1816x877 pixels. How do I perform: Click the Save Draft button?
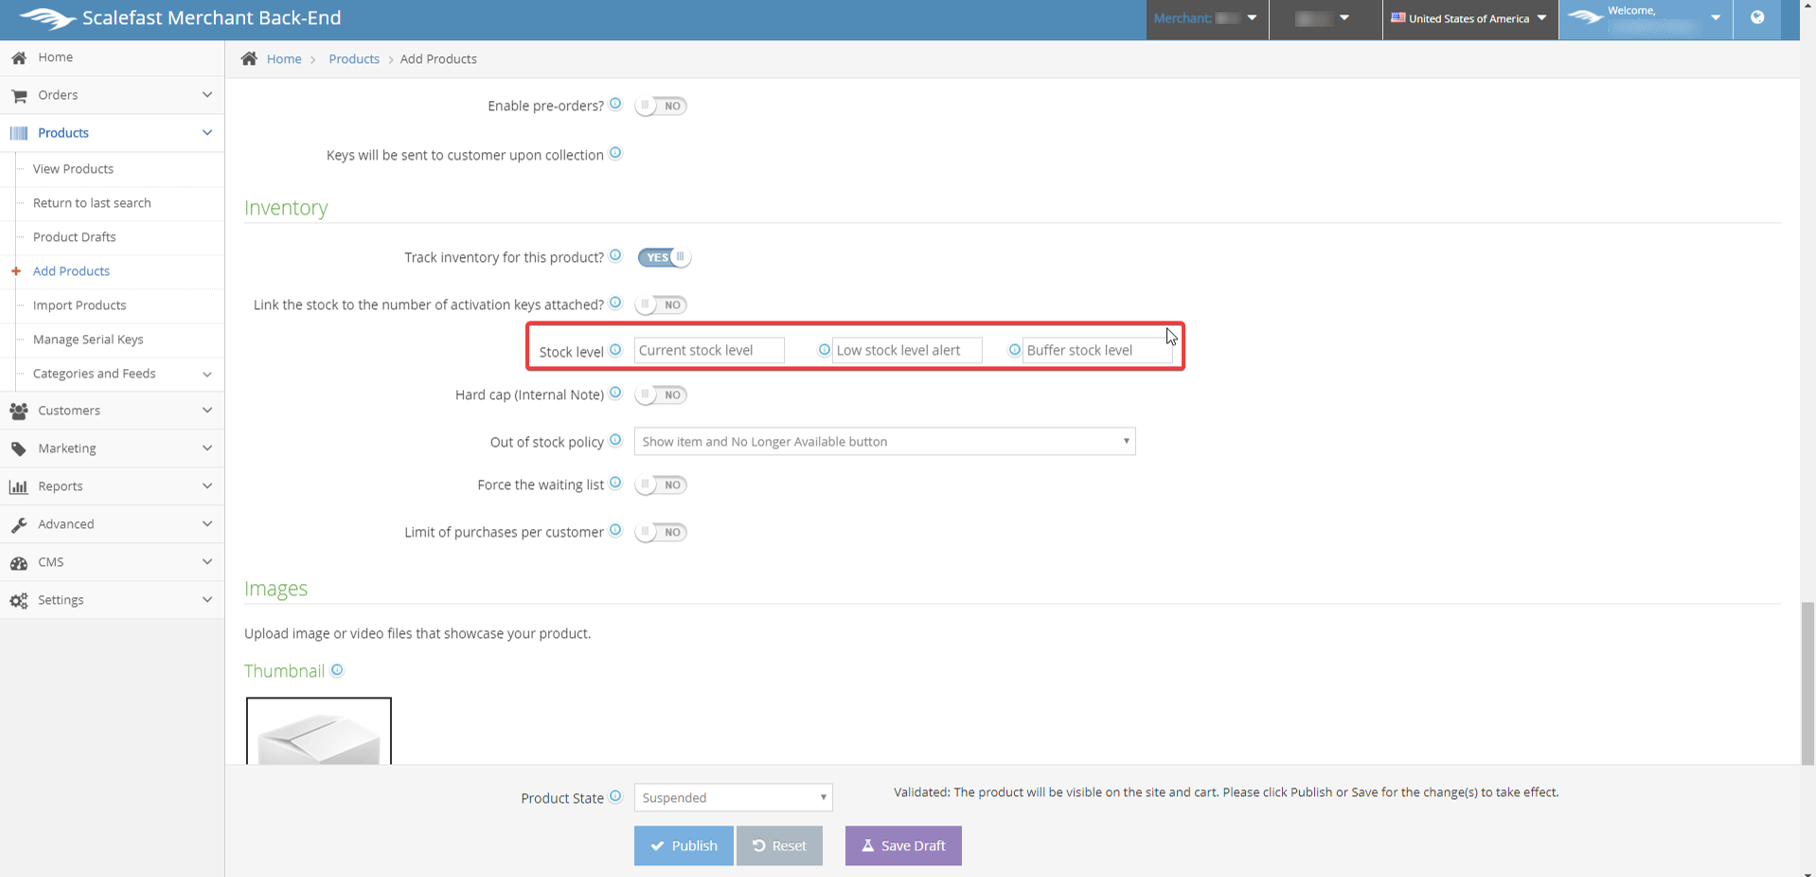[903, 846]
